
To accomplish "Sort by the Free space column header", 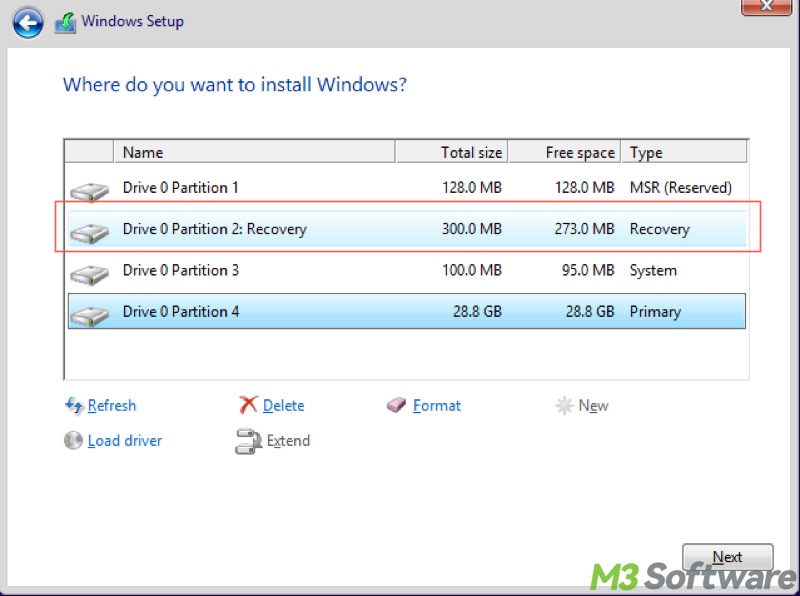I will [564, 152].
